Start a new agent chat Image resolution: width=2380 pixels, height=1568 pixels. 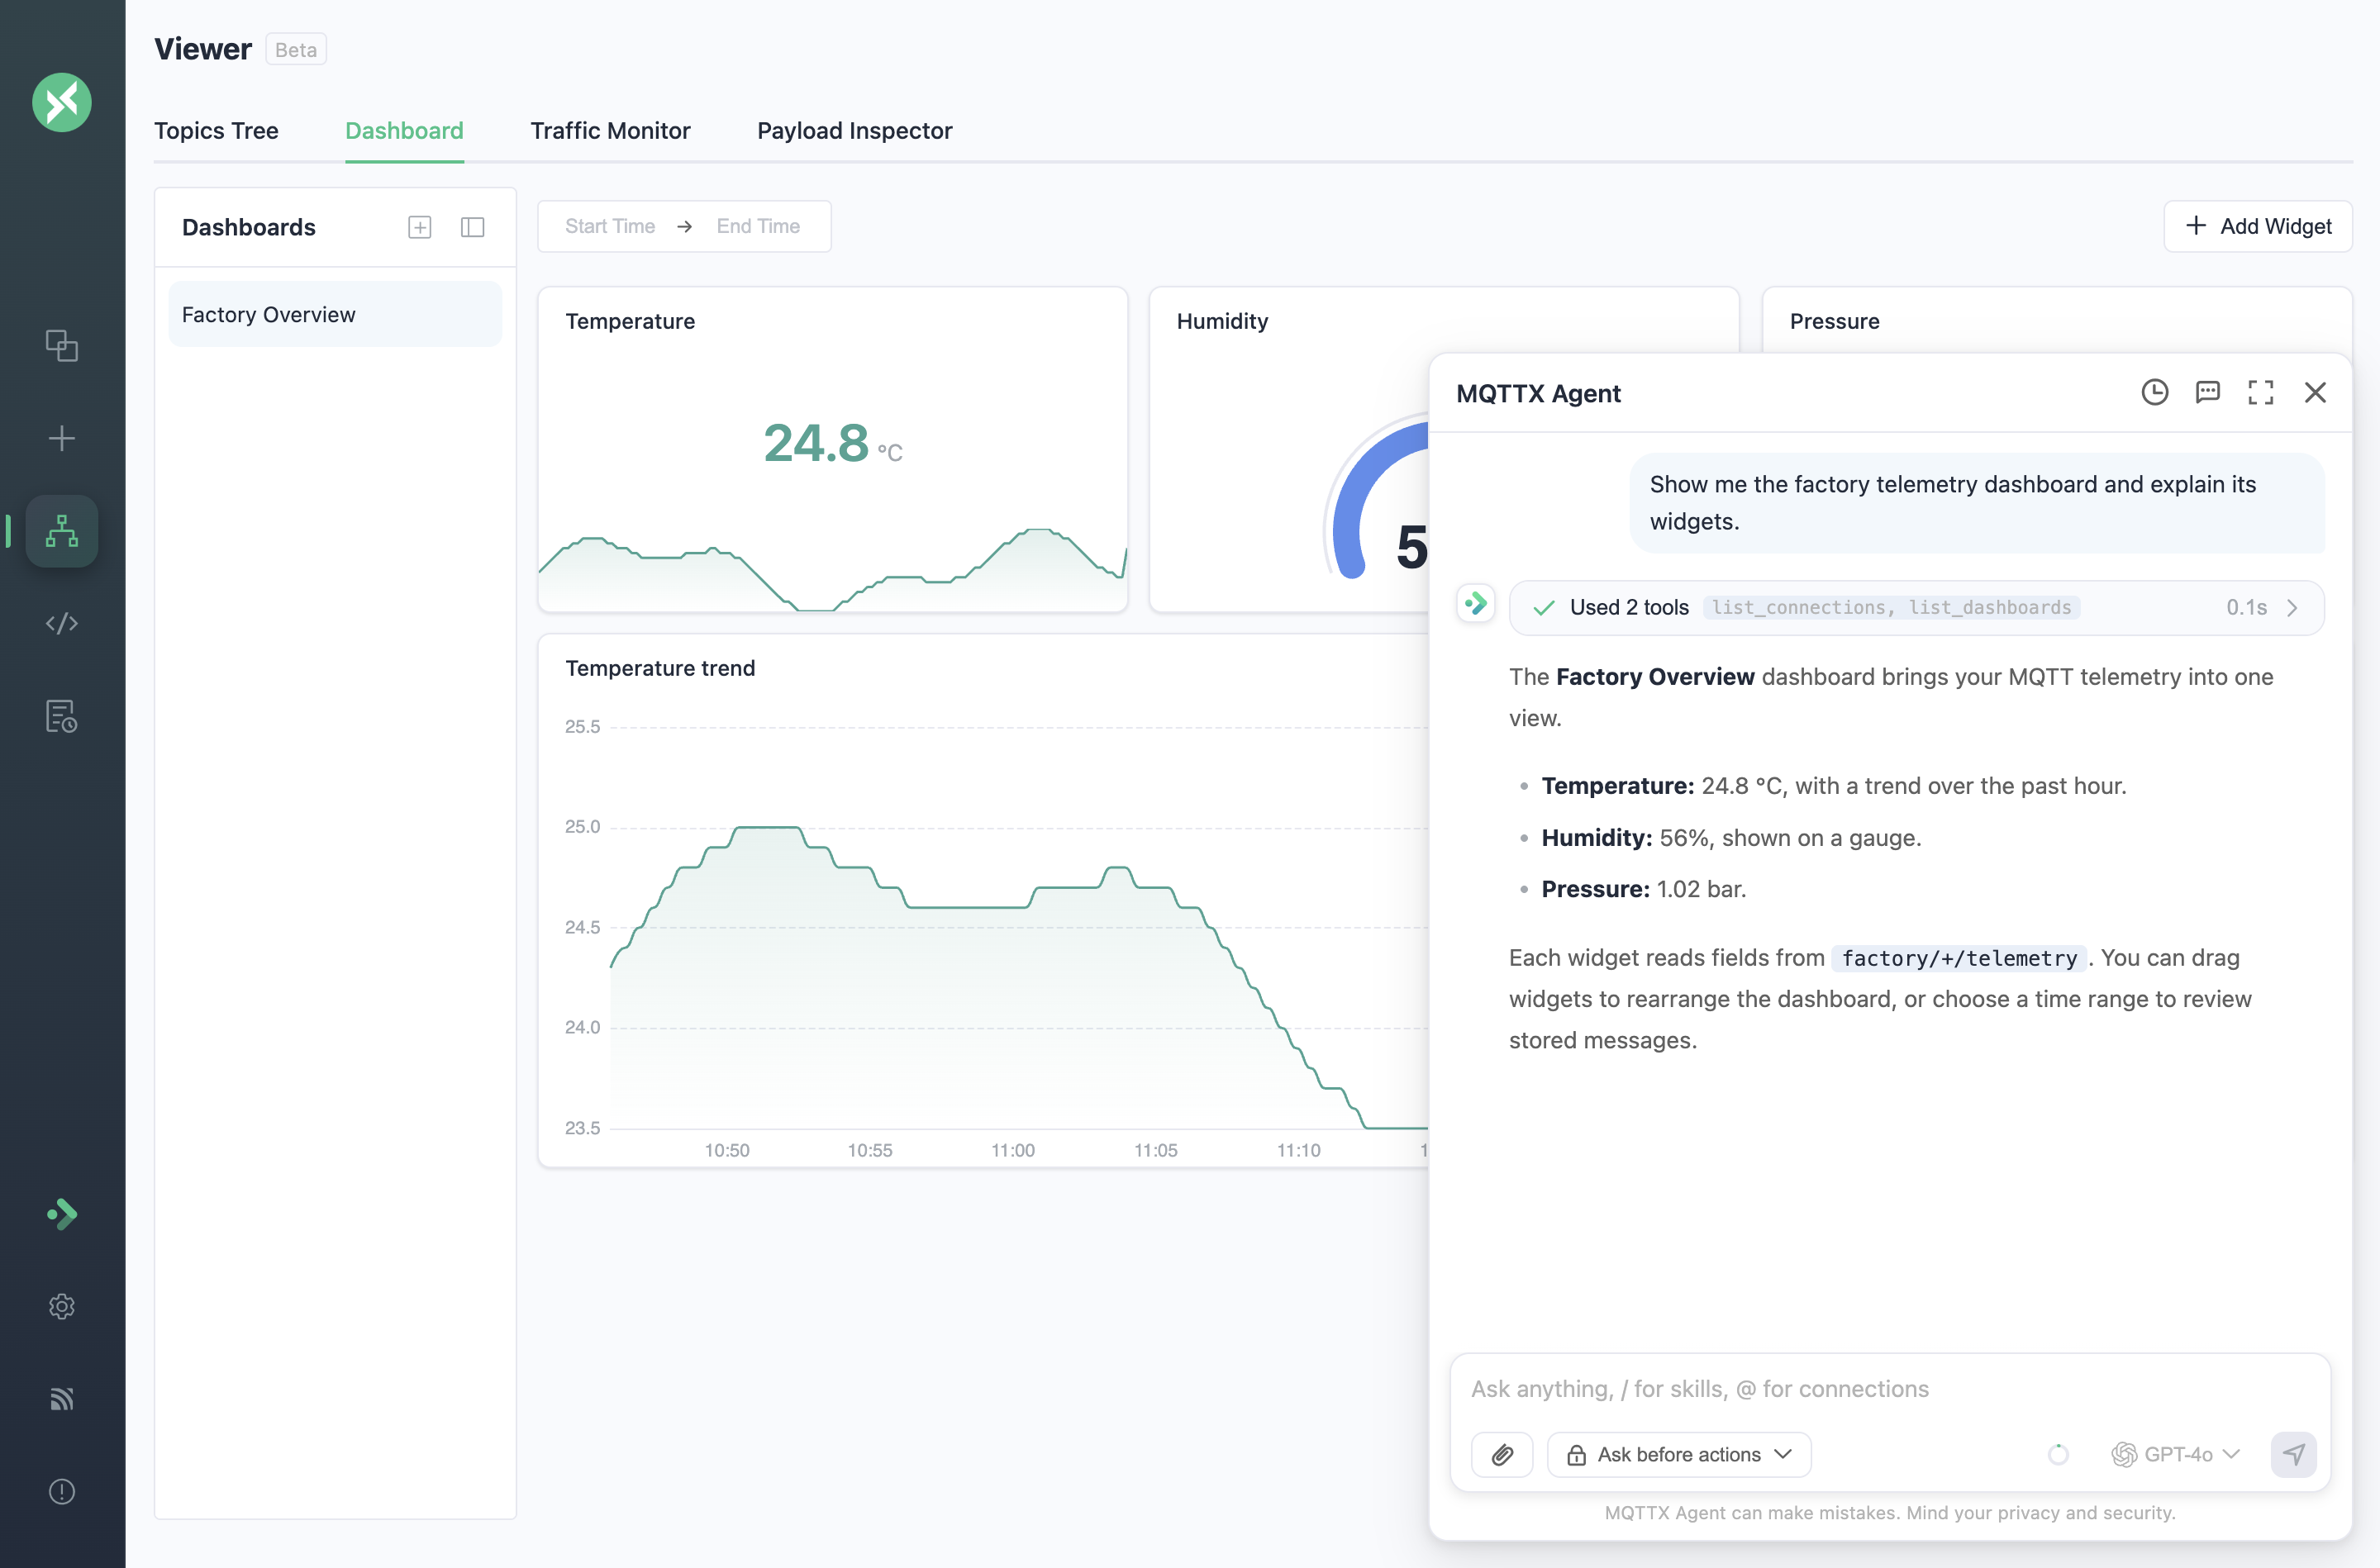click(2208, 392)
